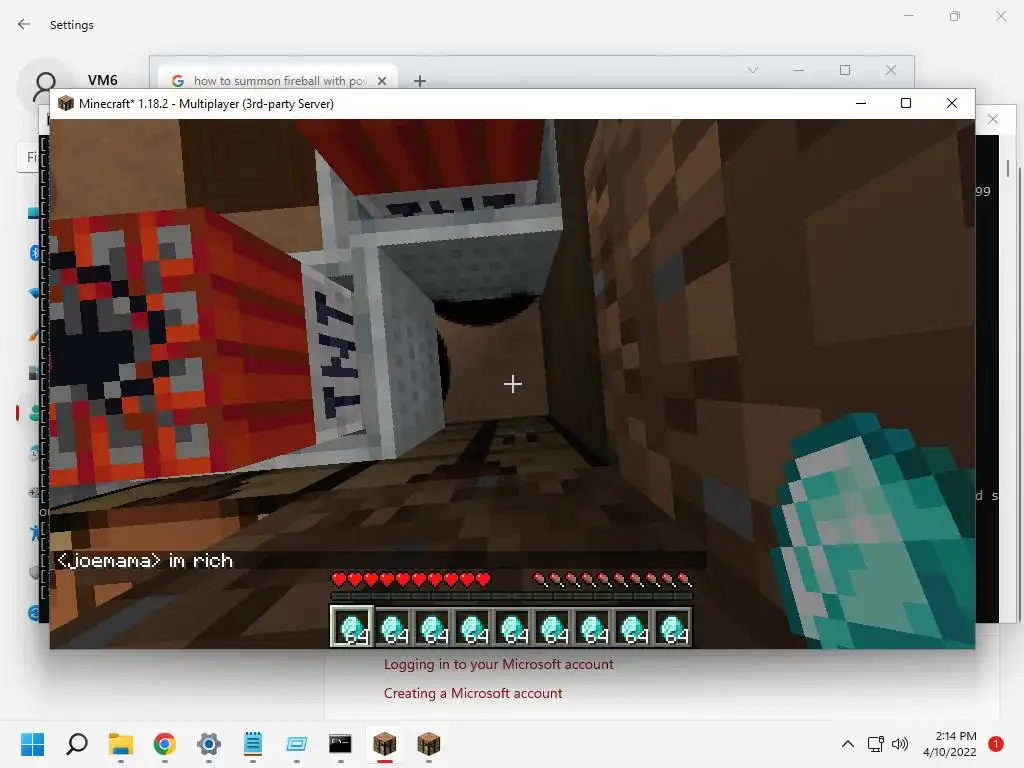Open the red notification badge
Screen dimensions: 1024x768
[996, 744]
